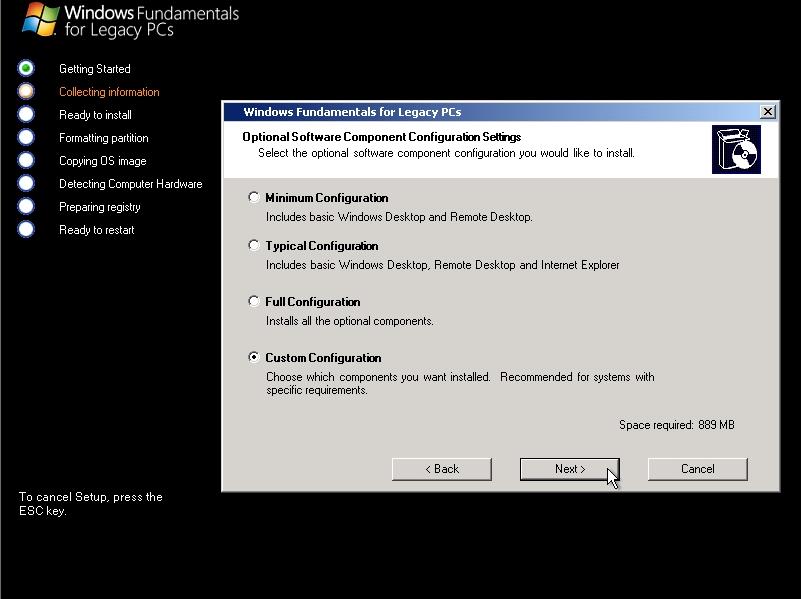Click the Windows flag logo
801x599 pixels.
(x=40, y=19)
